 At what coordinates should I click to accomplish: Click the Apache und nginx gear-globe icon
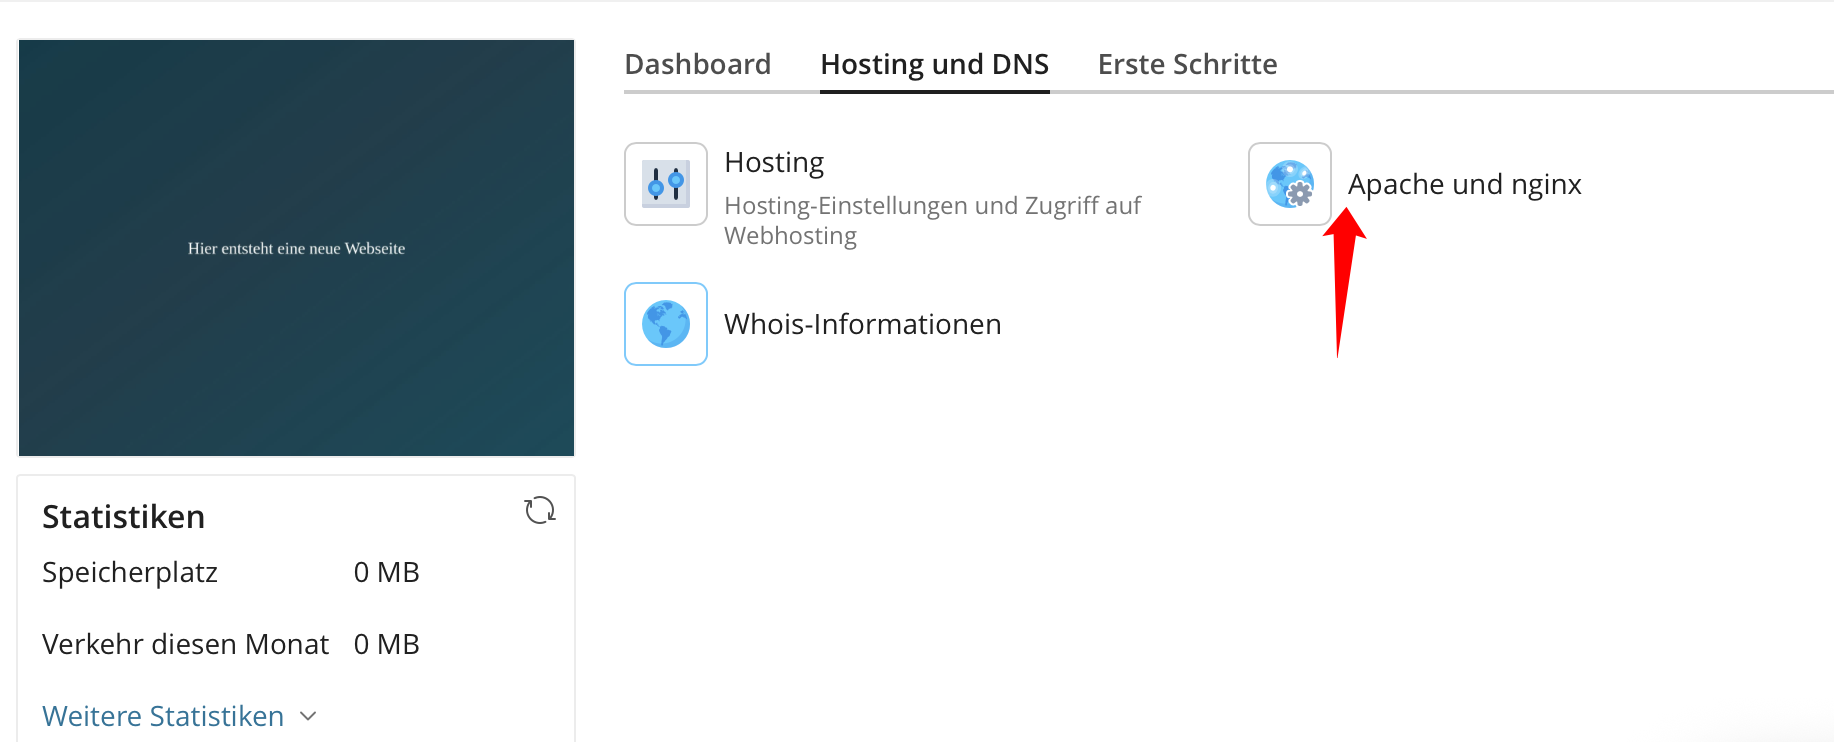[1289, 184]
